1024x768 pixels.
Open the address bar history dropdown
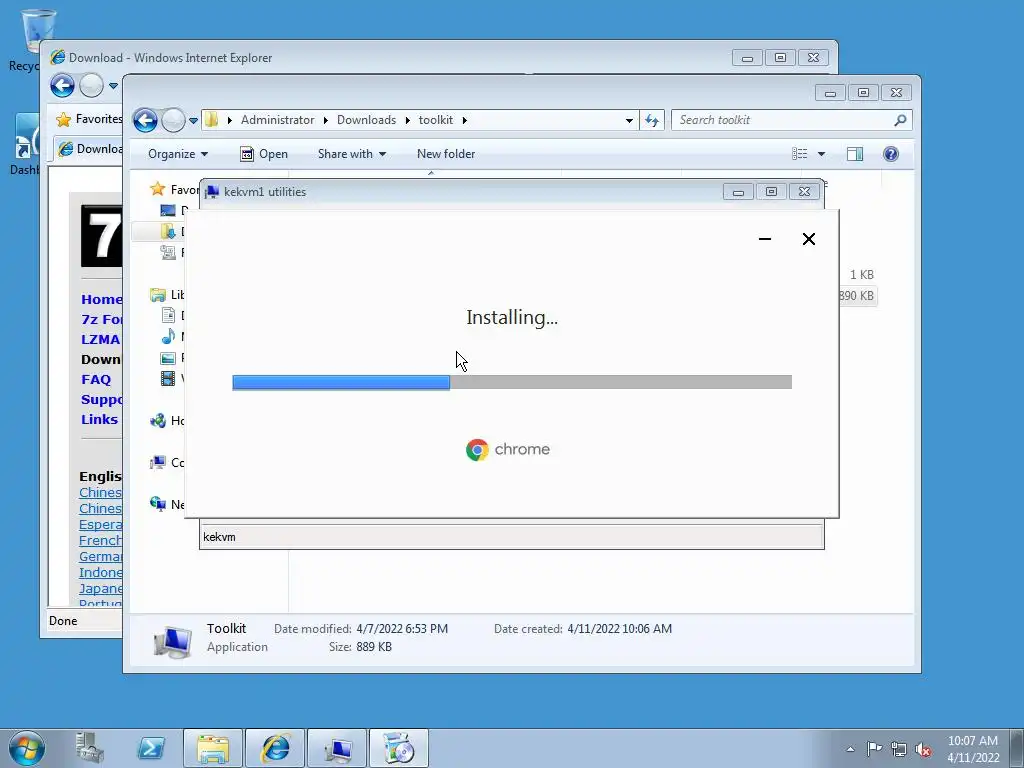pos(629,120)
